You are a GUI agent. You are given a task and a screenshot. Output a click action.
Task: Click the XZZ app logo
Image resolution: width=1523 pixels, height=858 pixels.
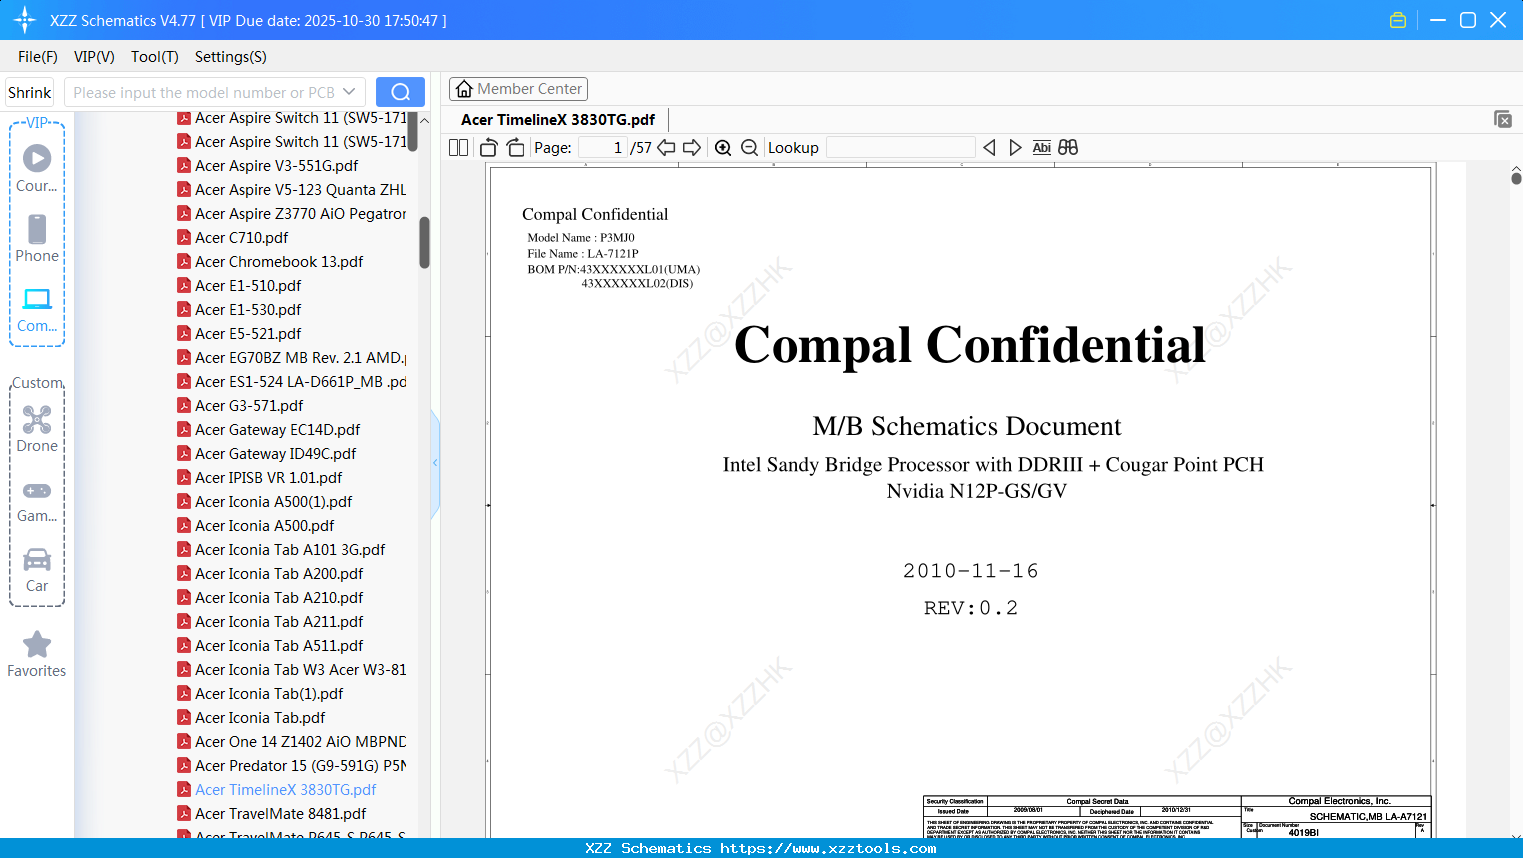coord(24,20)
